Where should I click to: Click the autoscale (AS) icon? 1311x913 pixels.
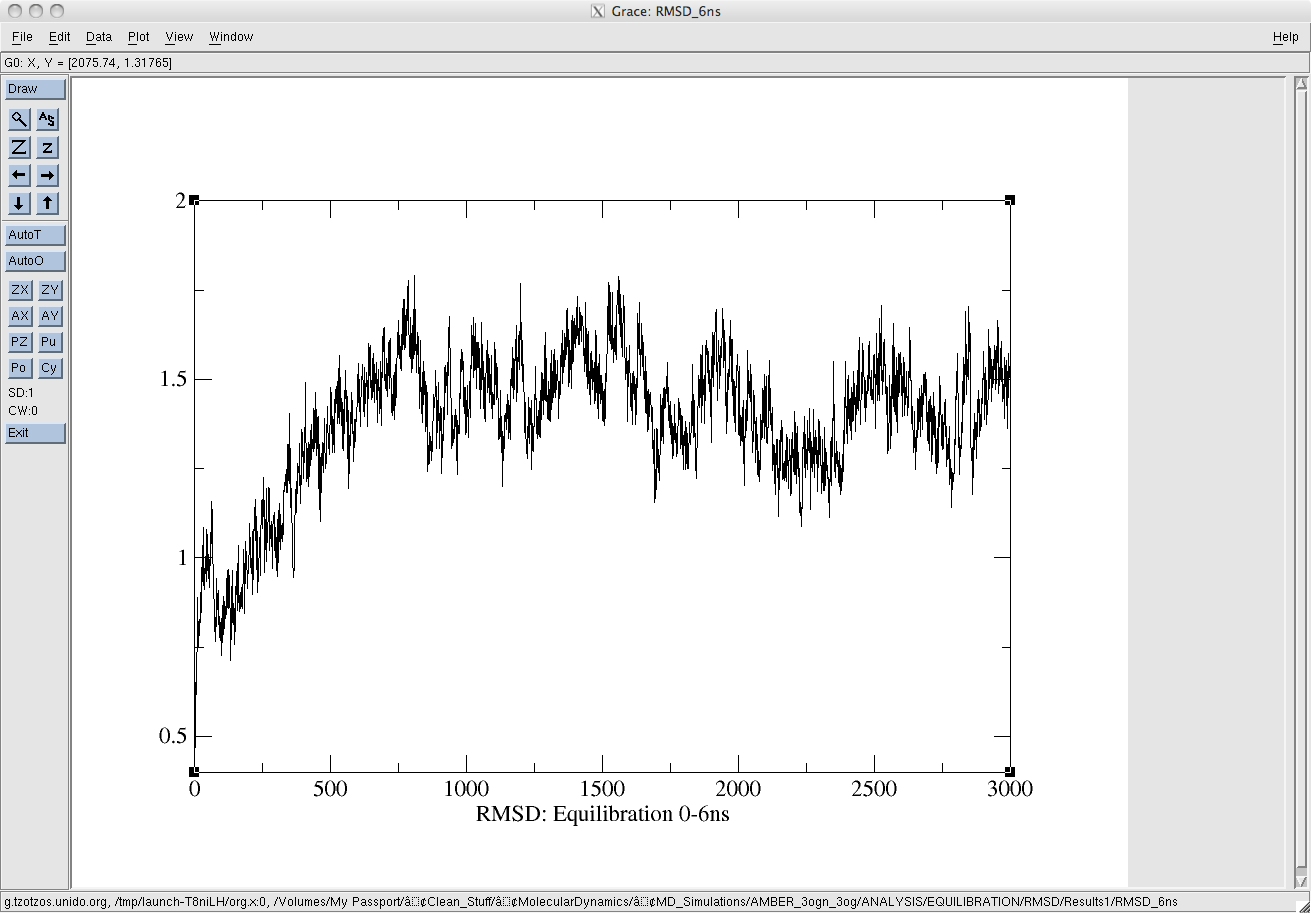coord(47,119)
